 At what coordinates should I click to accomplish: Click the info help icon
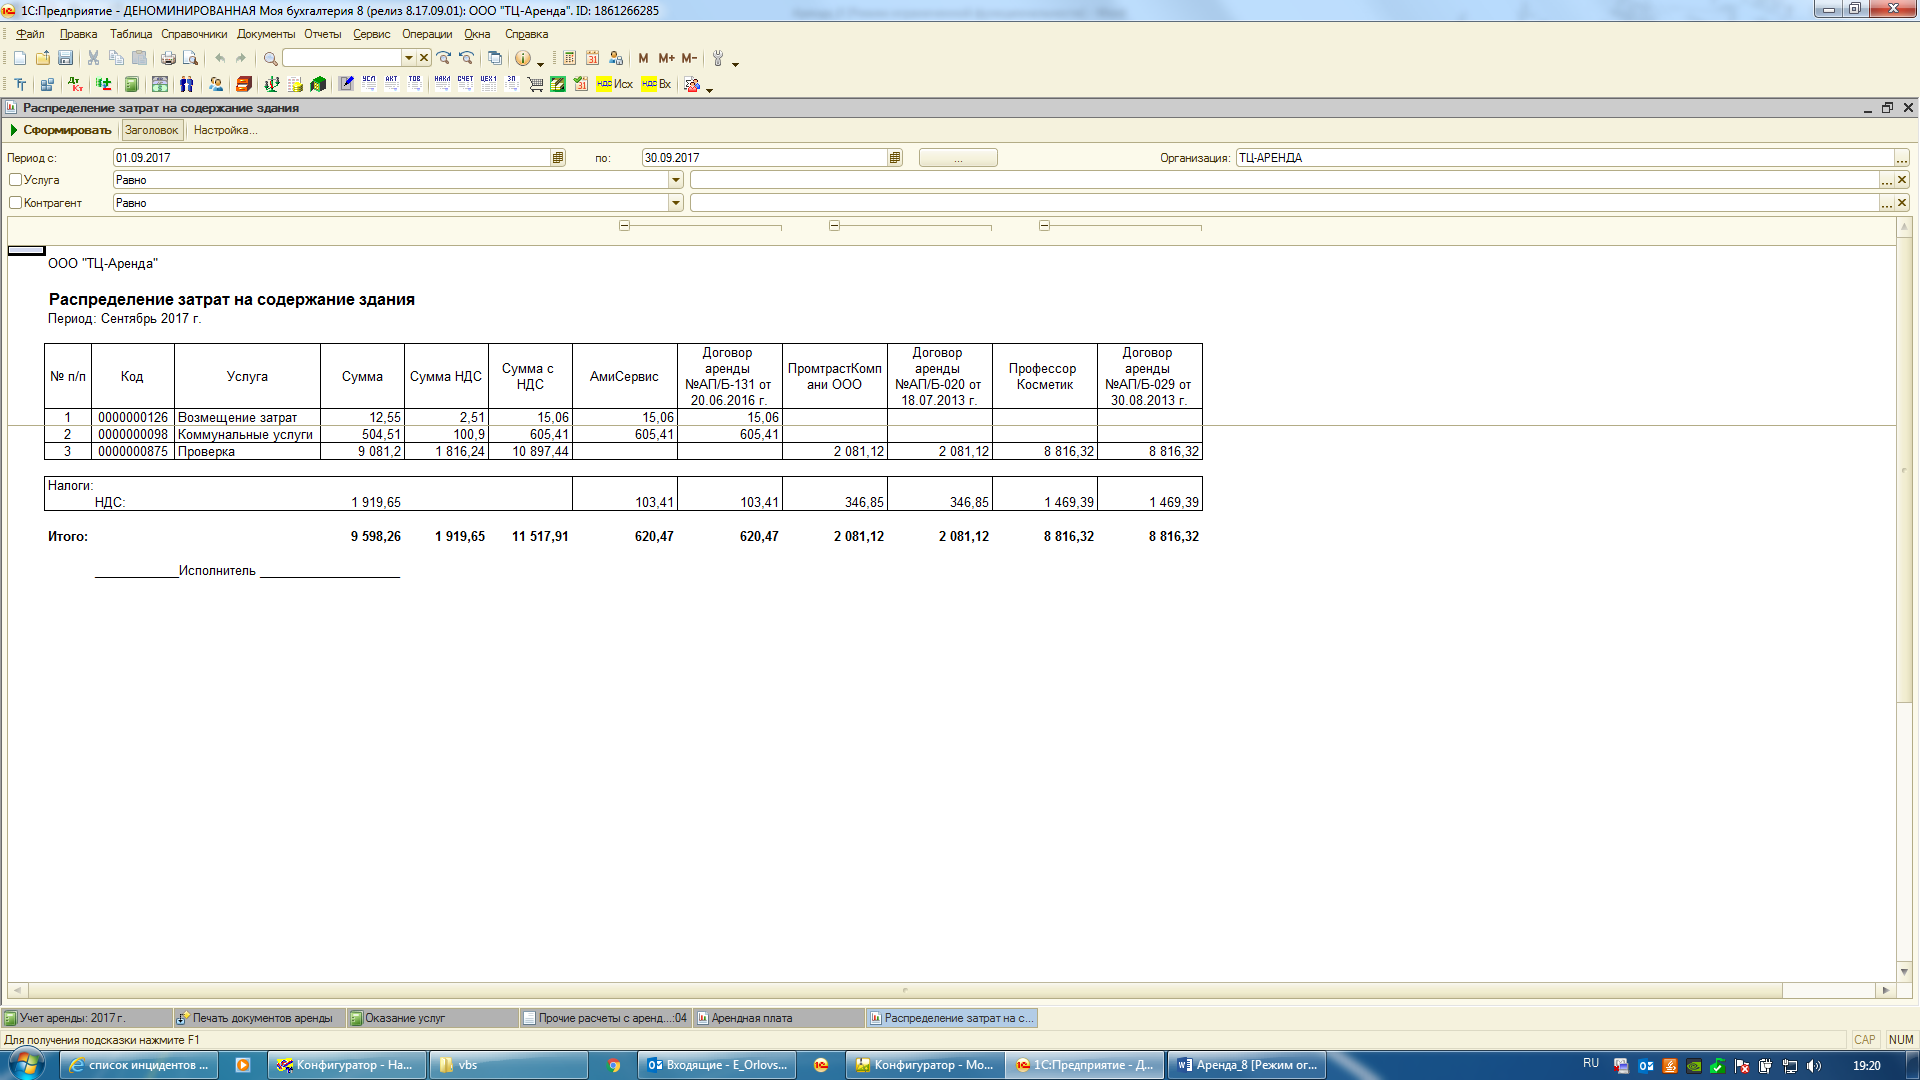522,58
